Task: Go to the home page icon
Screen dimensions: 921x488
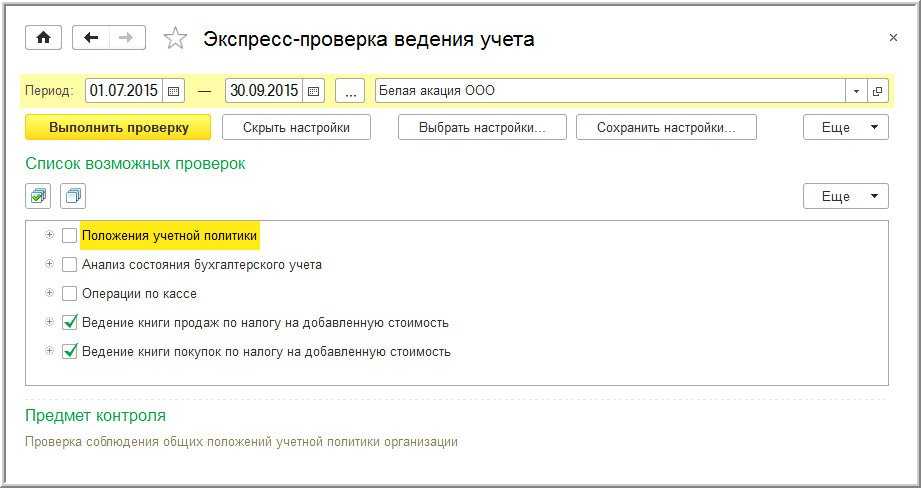Action: (x=43, y=38)
